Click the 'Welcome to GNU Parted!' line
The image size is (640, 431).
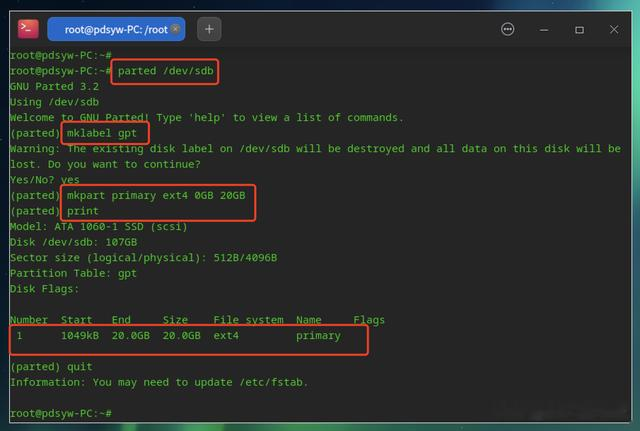pyautogui.click(x=207, y=118)
